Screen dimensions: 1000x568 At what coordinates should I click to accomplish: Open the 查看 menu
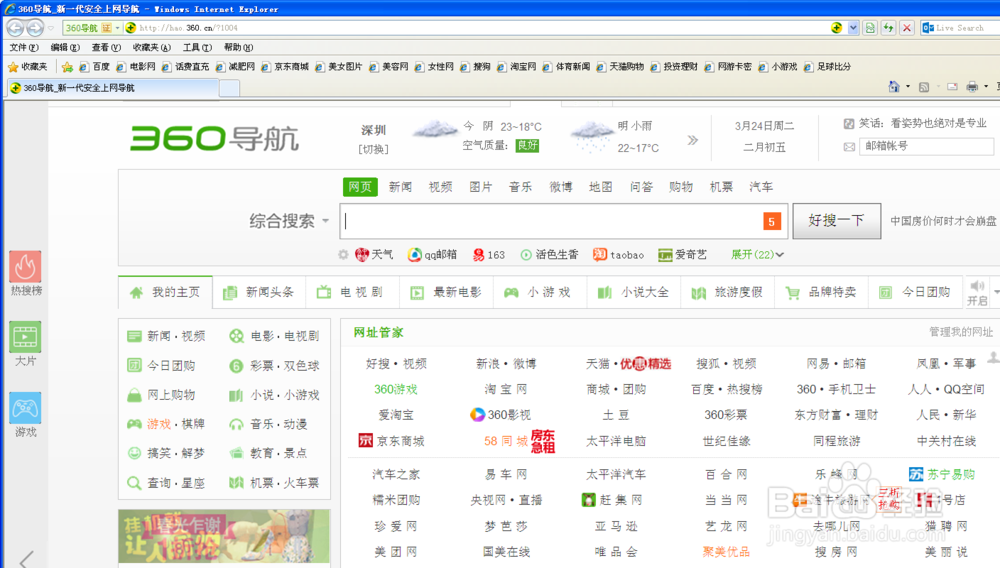[106, 47]
